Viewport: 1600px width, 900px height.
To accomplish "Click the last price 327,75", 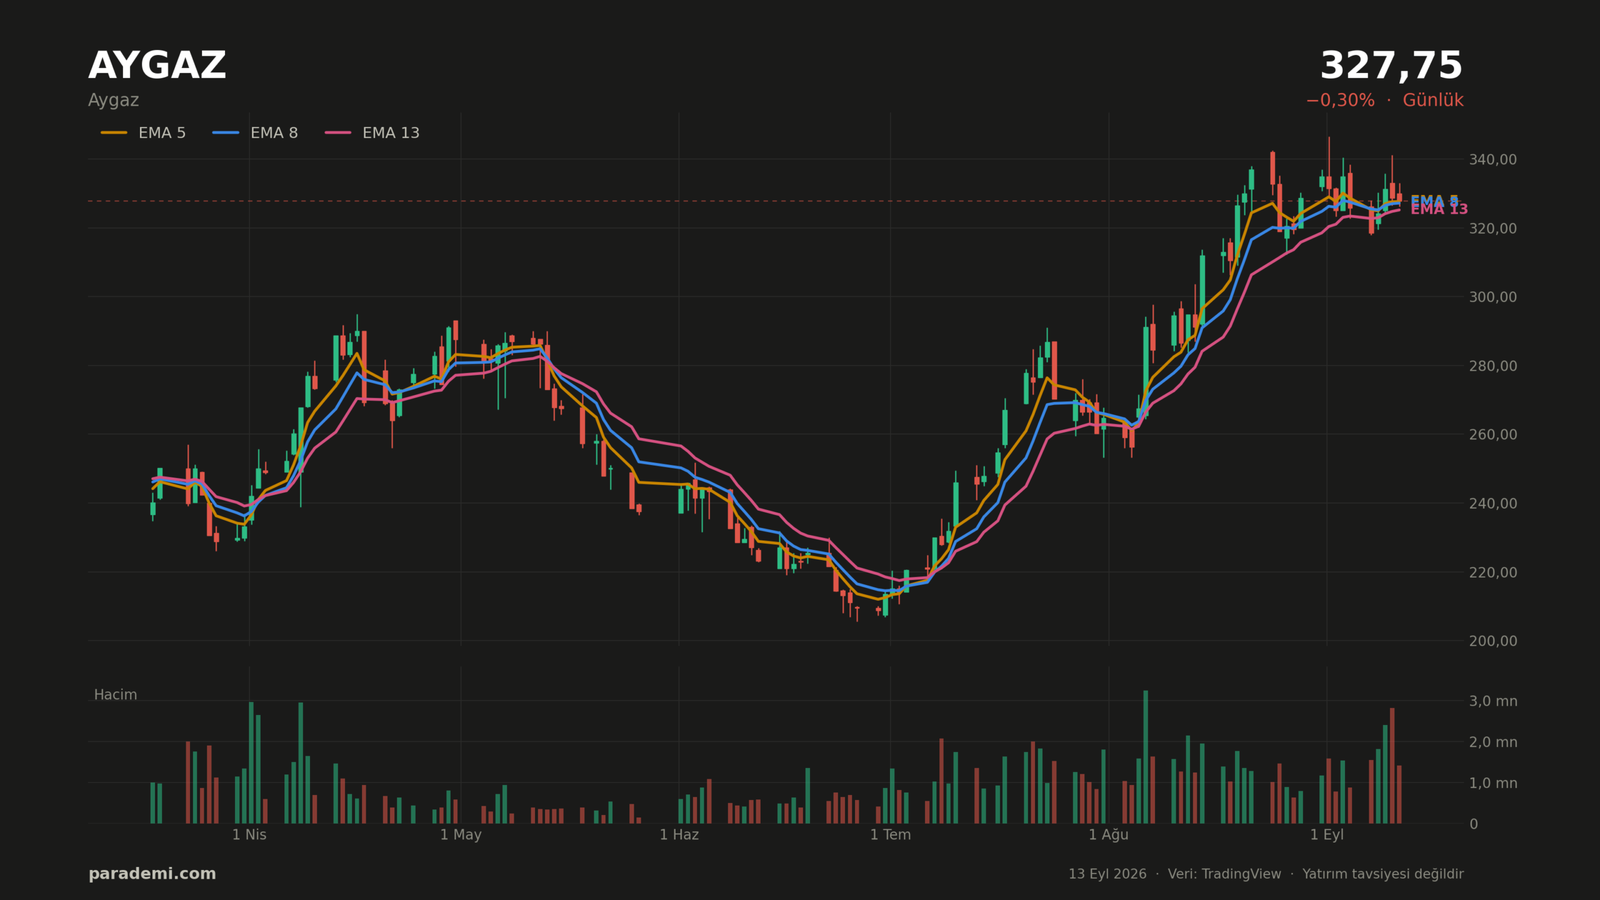I will pyautogui.click(x=1391, y=67).
